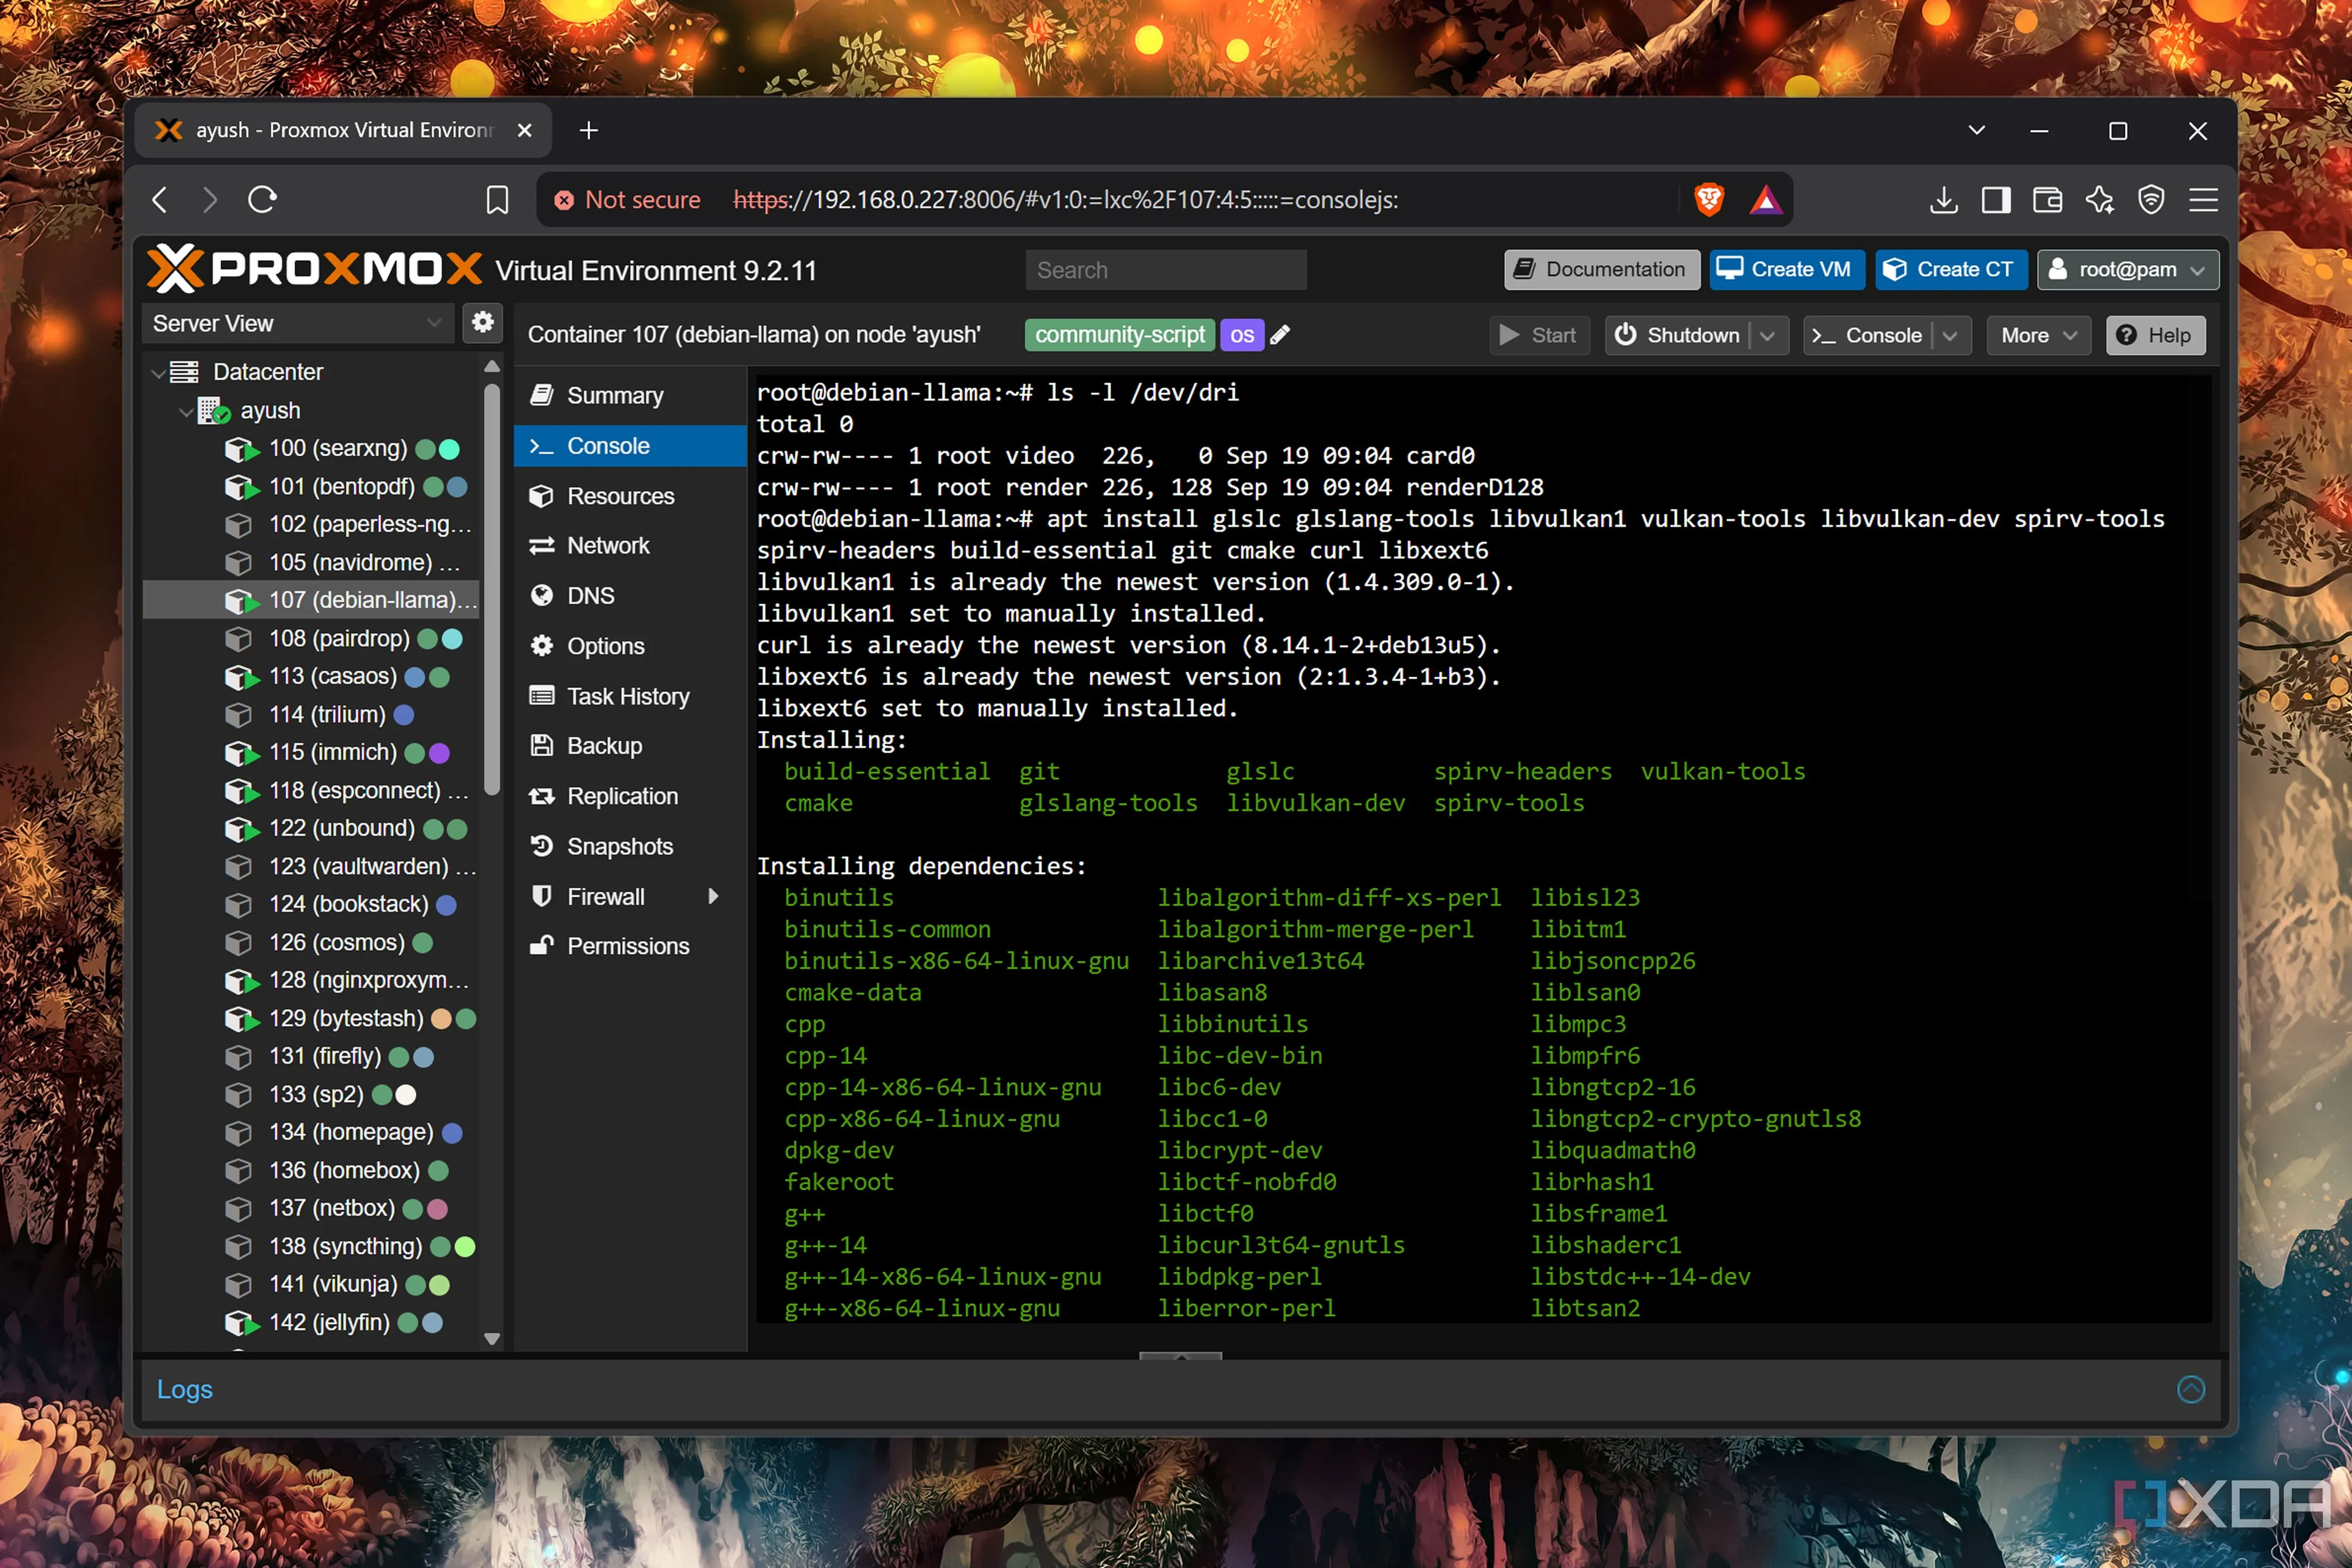The width and height of the screenshot is (2352, 1568).
Task: Open the Backup section
Action: tap(630, 746)
